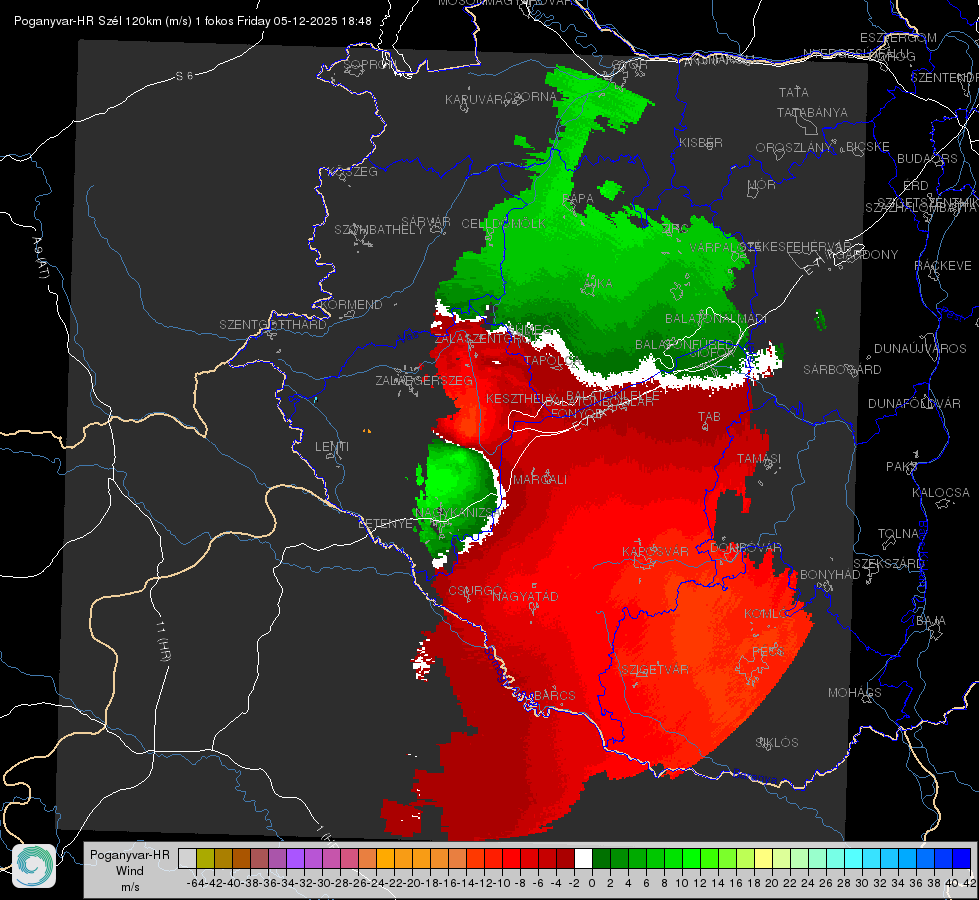The height and width of the screenshot is (900, 979).
Task: Click the BICSKE city label
Action: [x=868, y=146]
